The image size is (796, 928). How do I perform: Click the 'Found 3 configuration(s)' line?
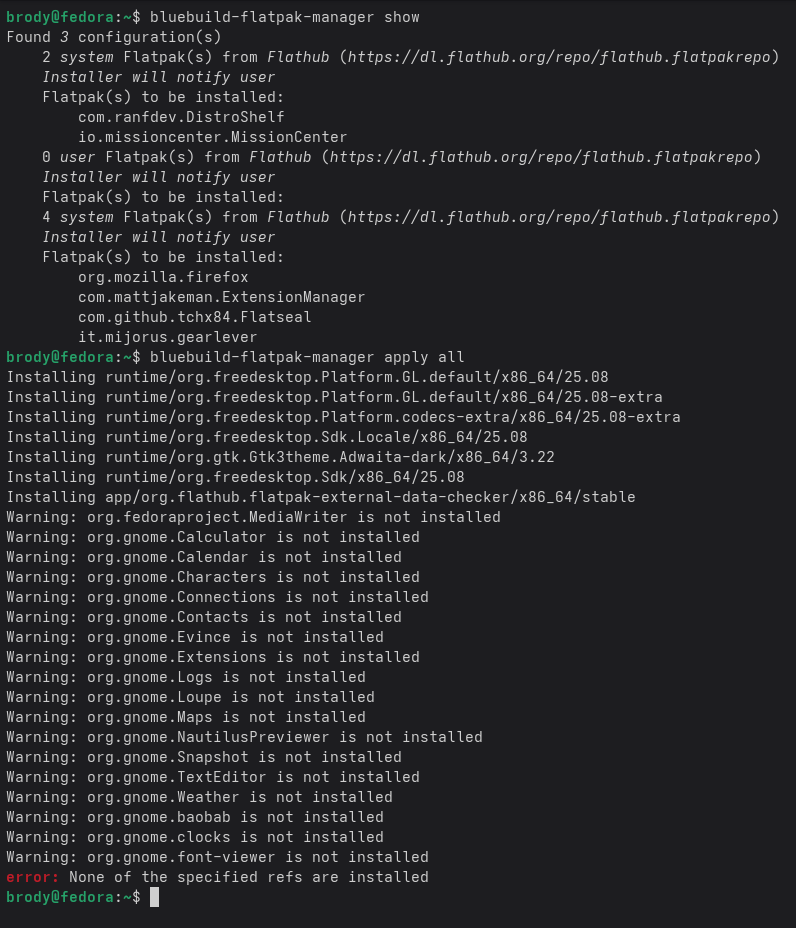coord(114,37)
